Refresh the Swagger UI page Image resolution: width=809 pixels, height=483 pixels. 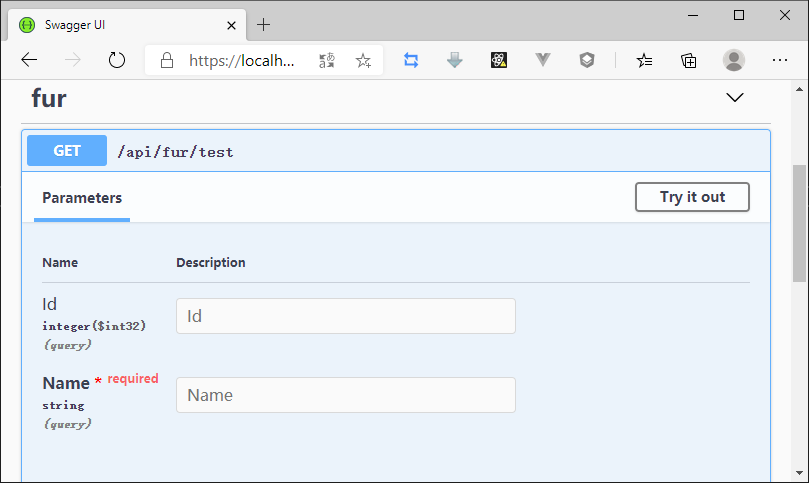tap(117, 60)
